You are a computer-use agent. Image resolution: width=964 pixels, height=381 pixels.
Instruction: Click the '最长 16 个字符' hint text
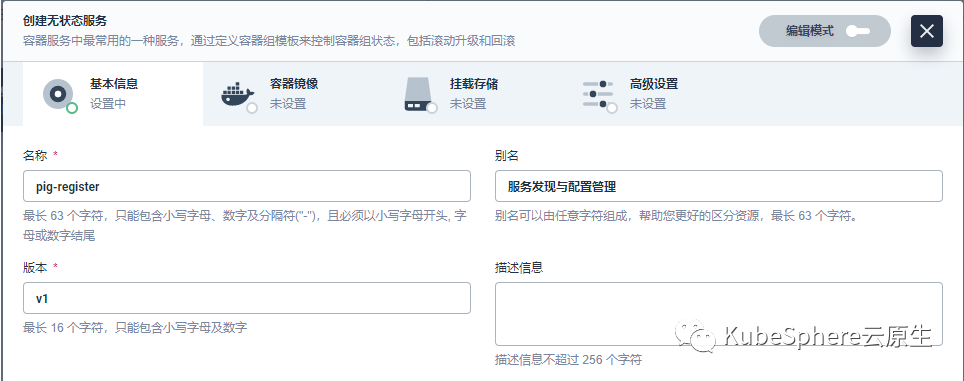pyautogui.click(x=135, y=328)
